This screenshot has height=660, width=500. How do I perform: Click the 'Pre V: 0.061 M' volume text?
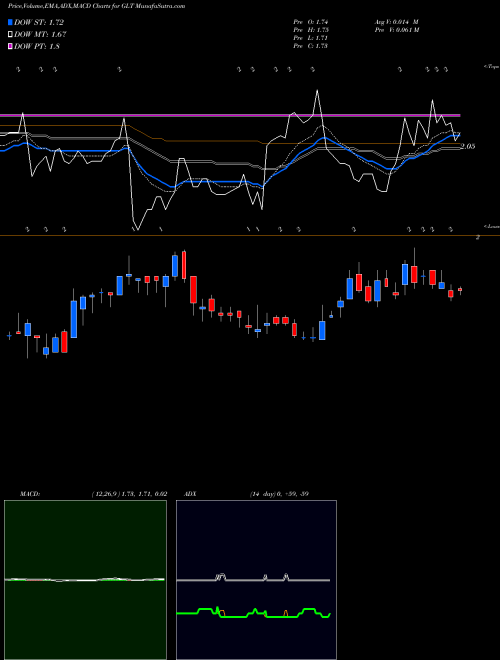click(x=397, y=30)
